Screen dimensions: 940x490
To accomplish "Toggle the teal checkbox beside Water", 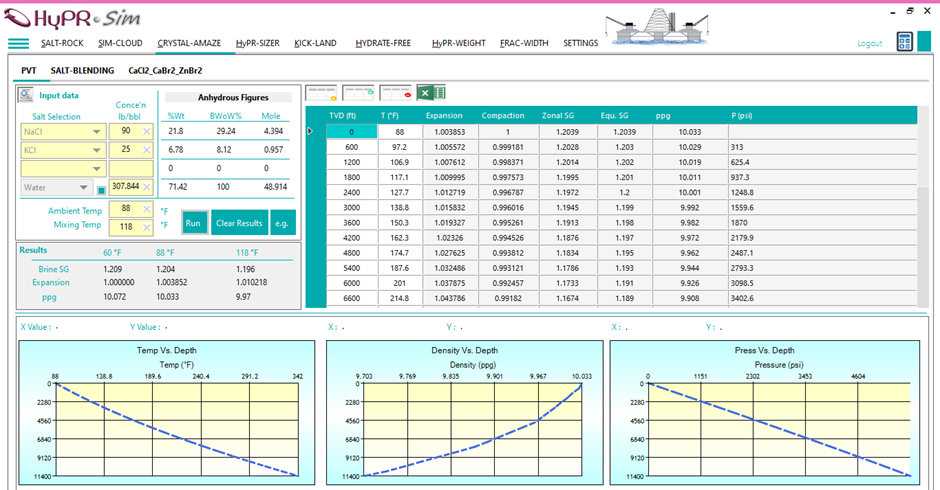I will (x=101, y=190).
